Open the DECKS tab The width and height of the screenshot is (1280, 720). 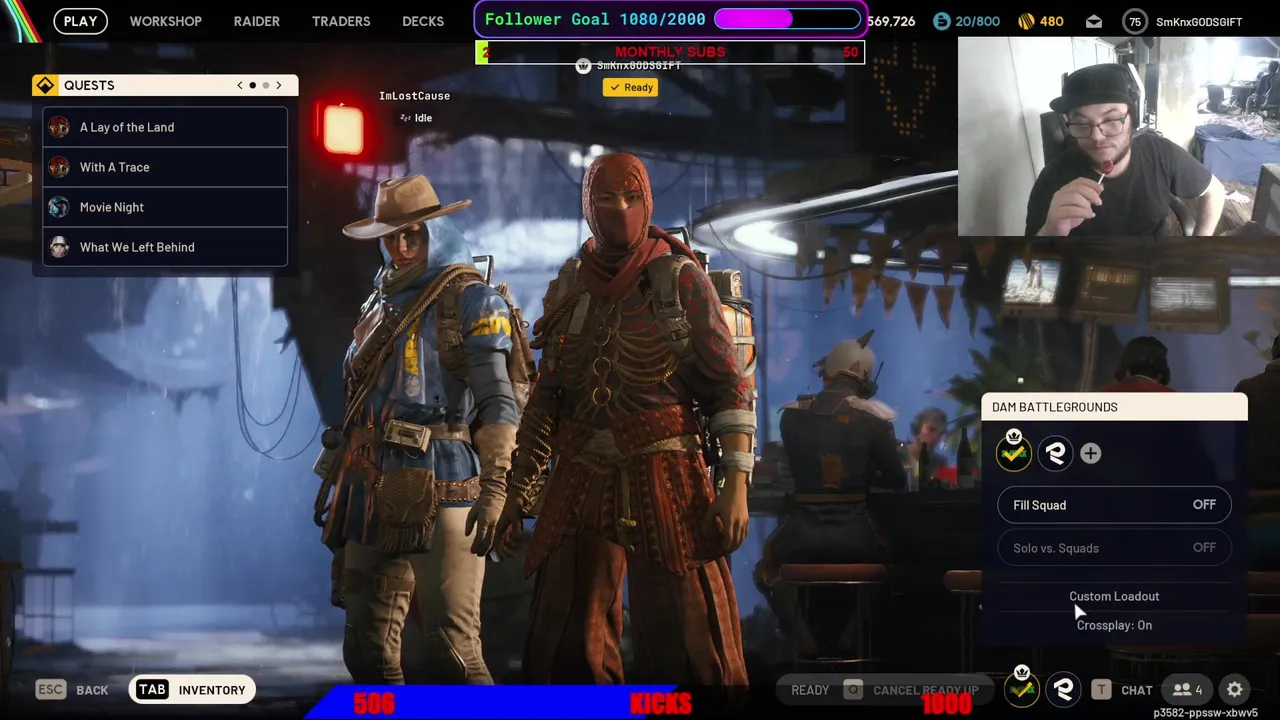[x=423, y=21]
